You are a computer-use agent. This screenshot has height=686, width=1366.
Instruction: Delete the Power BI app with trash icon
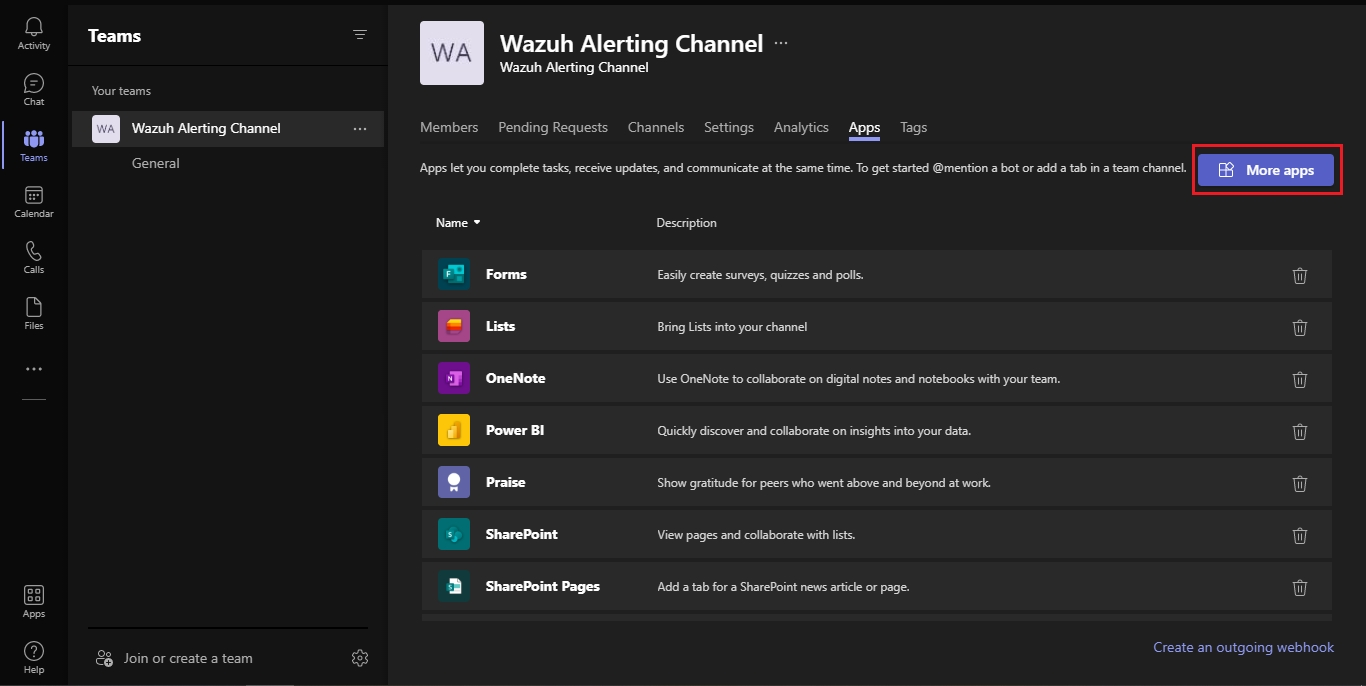(1300, 432)
